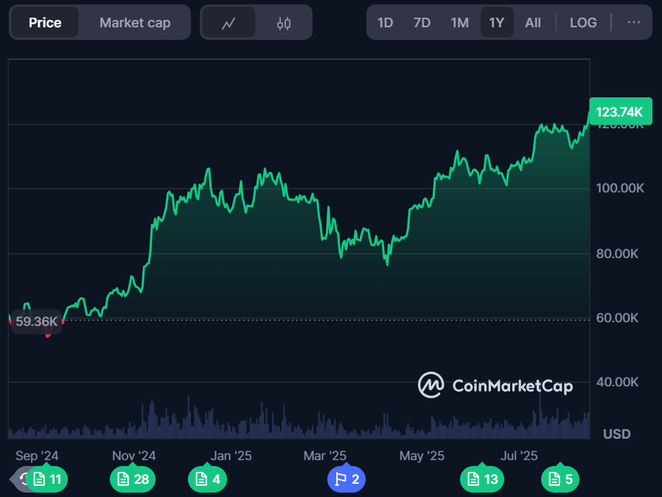The width and height of the screenshot is (662, 497).
Task: Open the 13 news articles marker
Action: [482, 480]
